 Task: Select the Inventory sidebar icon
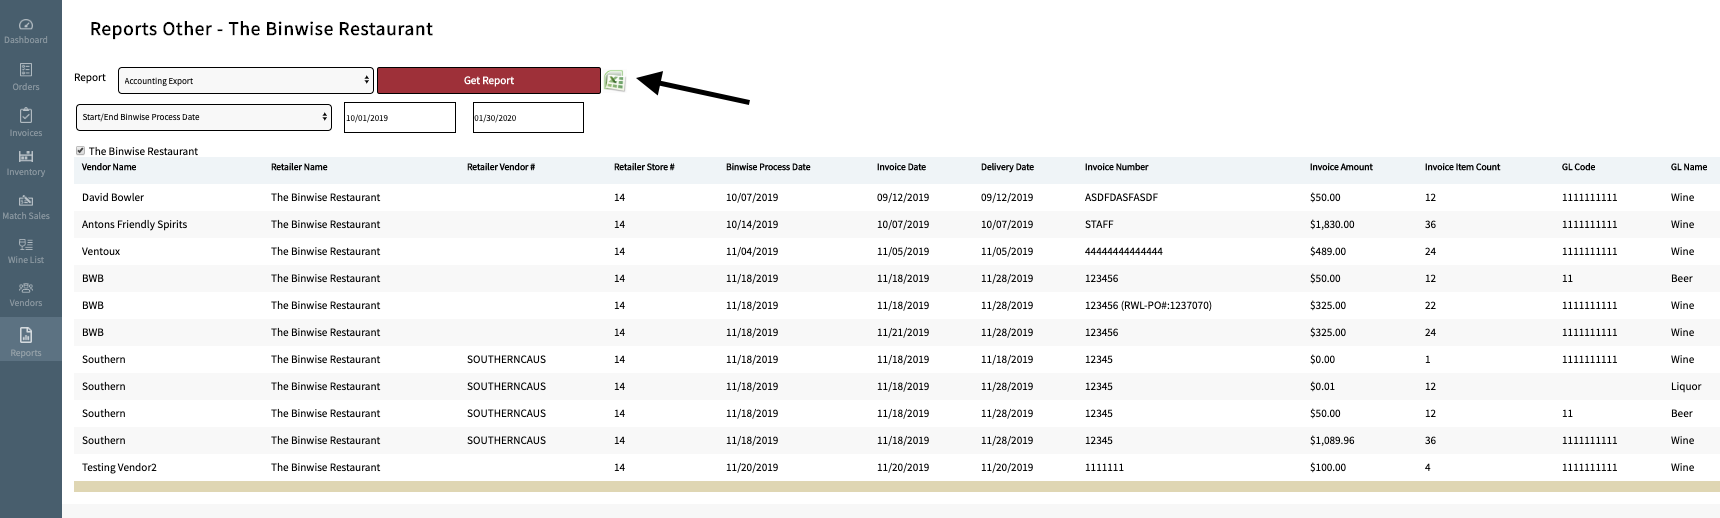[26, 162]
